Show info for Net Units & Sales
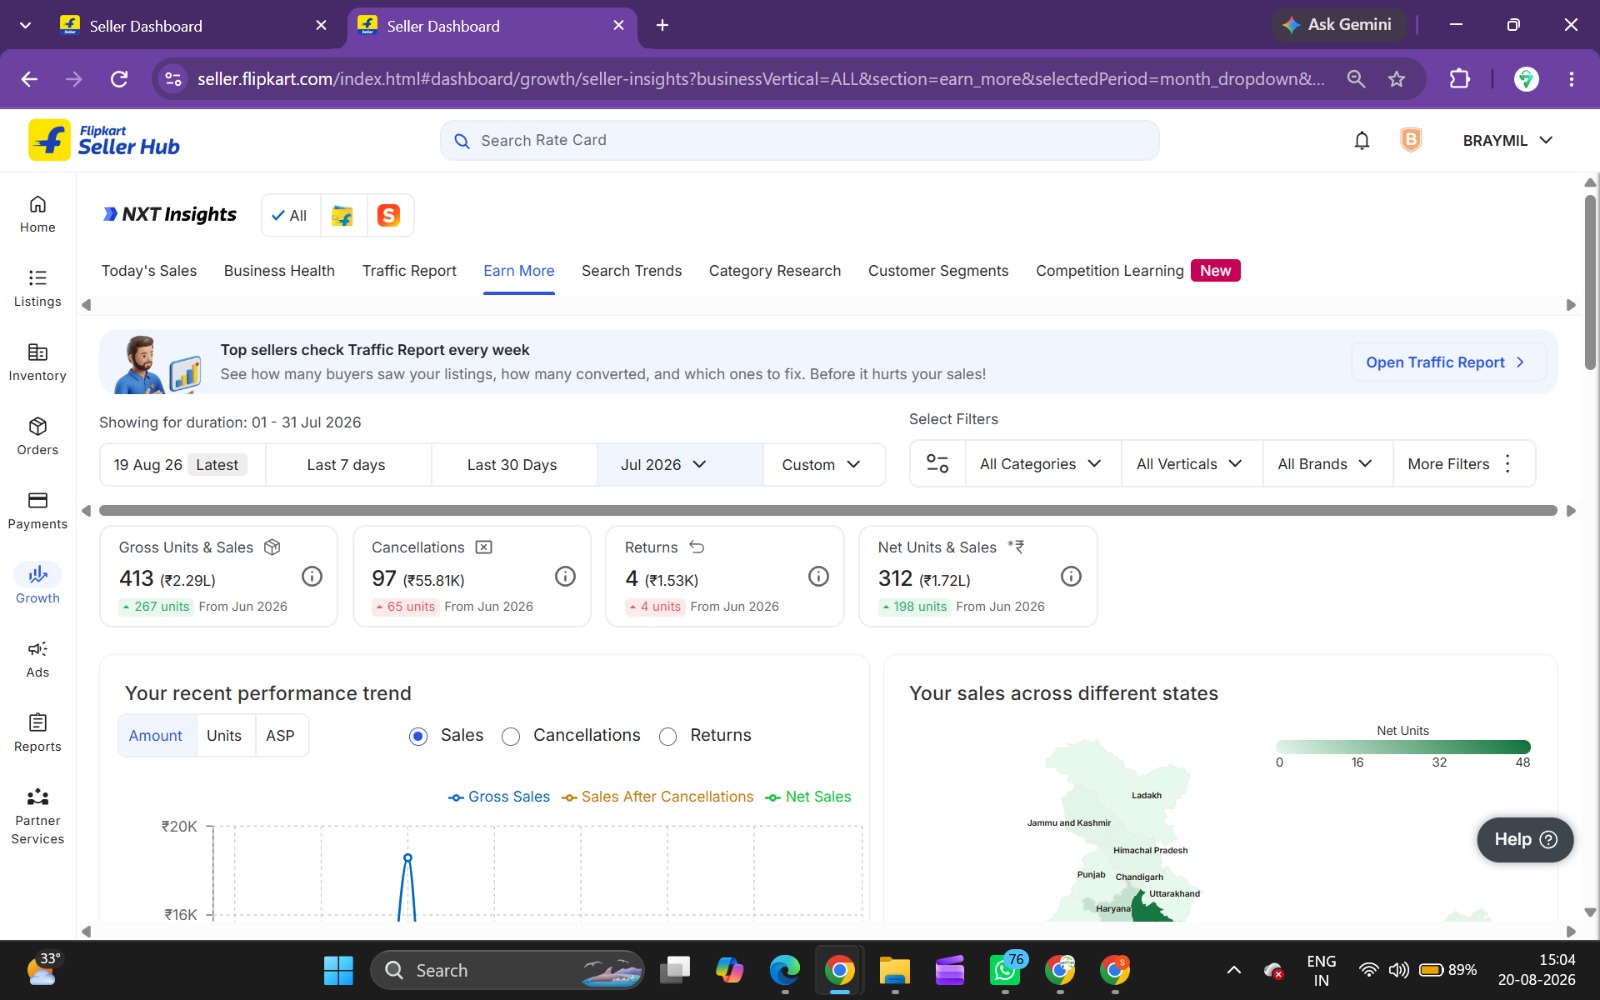 pos(1071,576)
